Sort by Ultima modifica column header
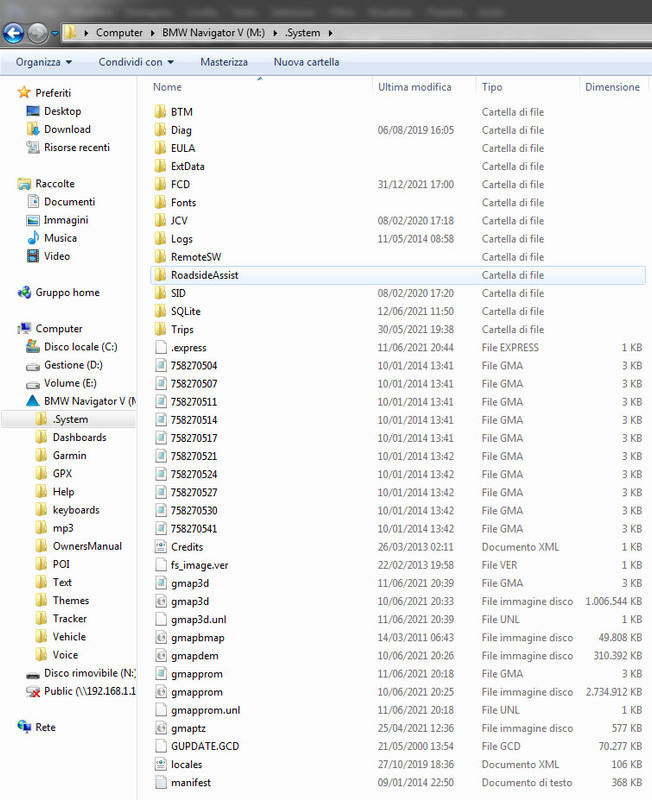Screen dimensions: 652x800 tap(414, 87)
